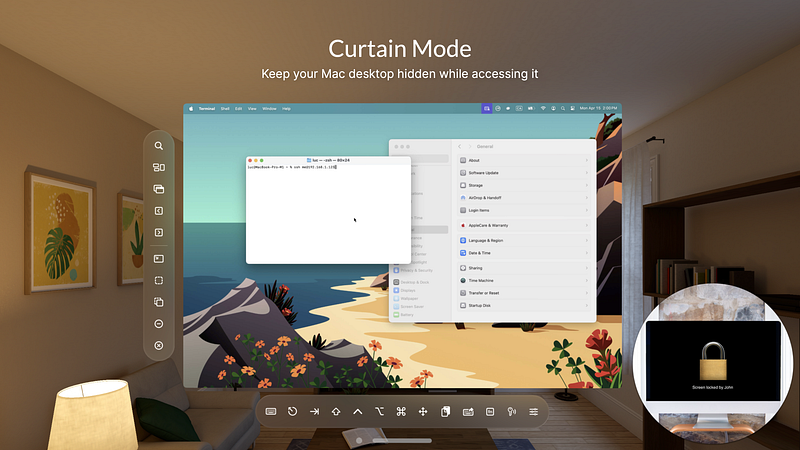Open the Shell menu
The image size is (800, 450).
pyautogui.click(x=225, y=109)
